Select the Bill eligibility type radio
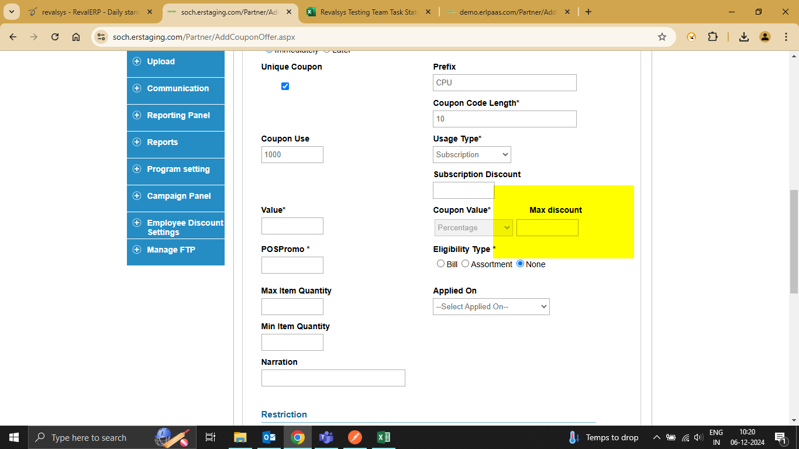799x449 pixels. coord(441,264)
